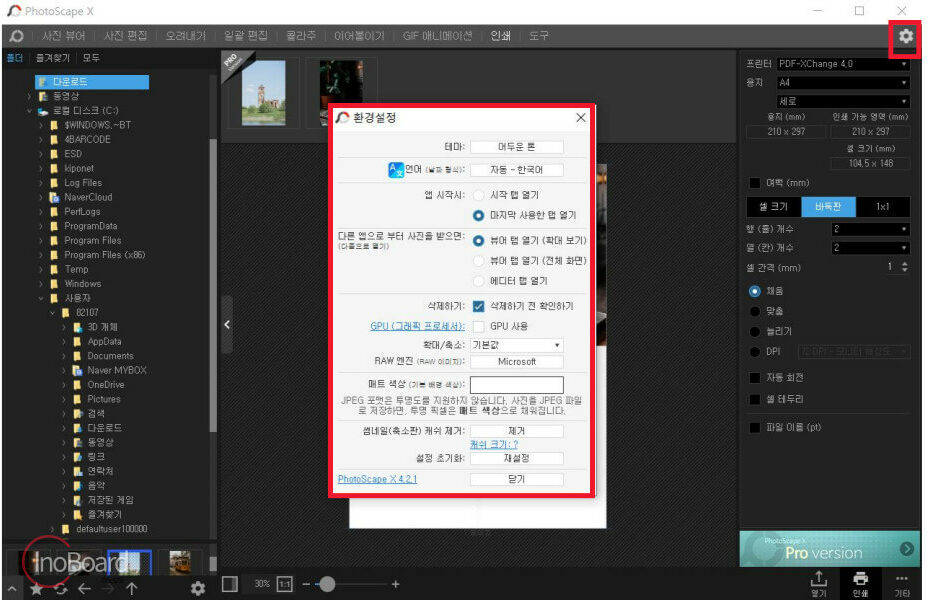This screenshot has height=600, width=930.
Task: Open the 열 (칸) 개수 dropdown
Action: tap(870, 248)
